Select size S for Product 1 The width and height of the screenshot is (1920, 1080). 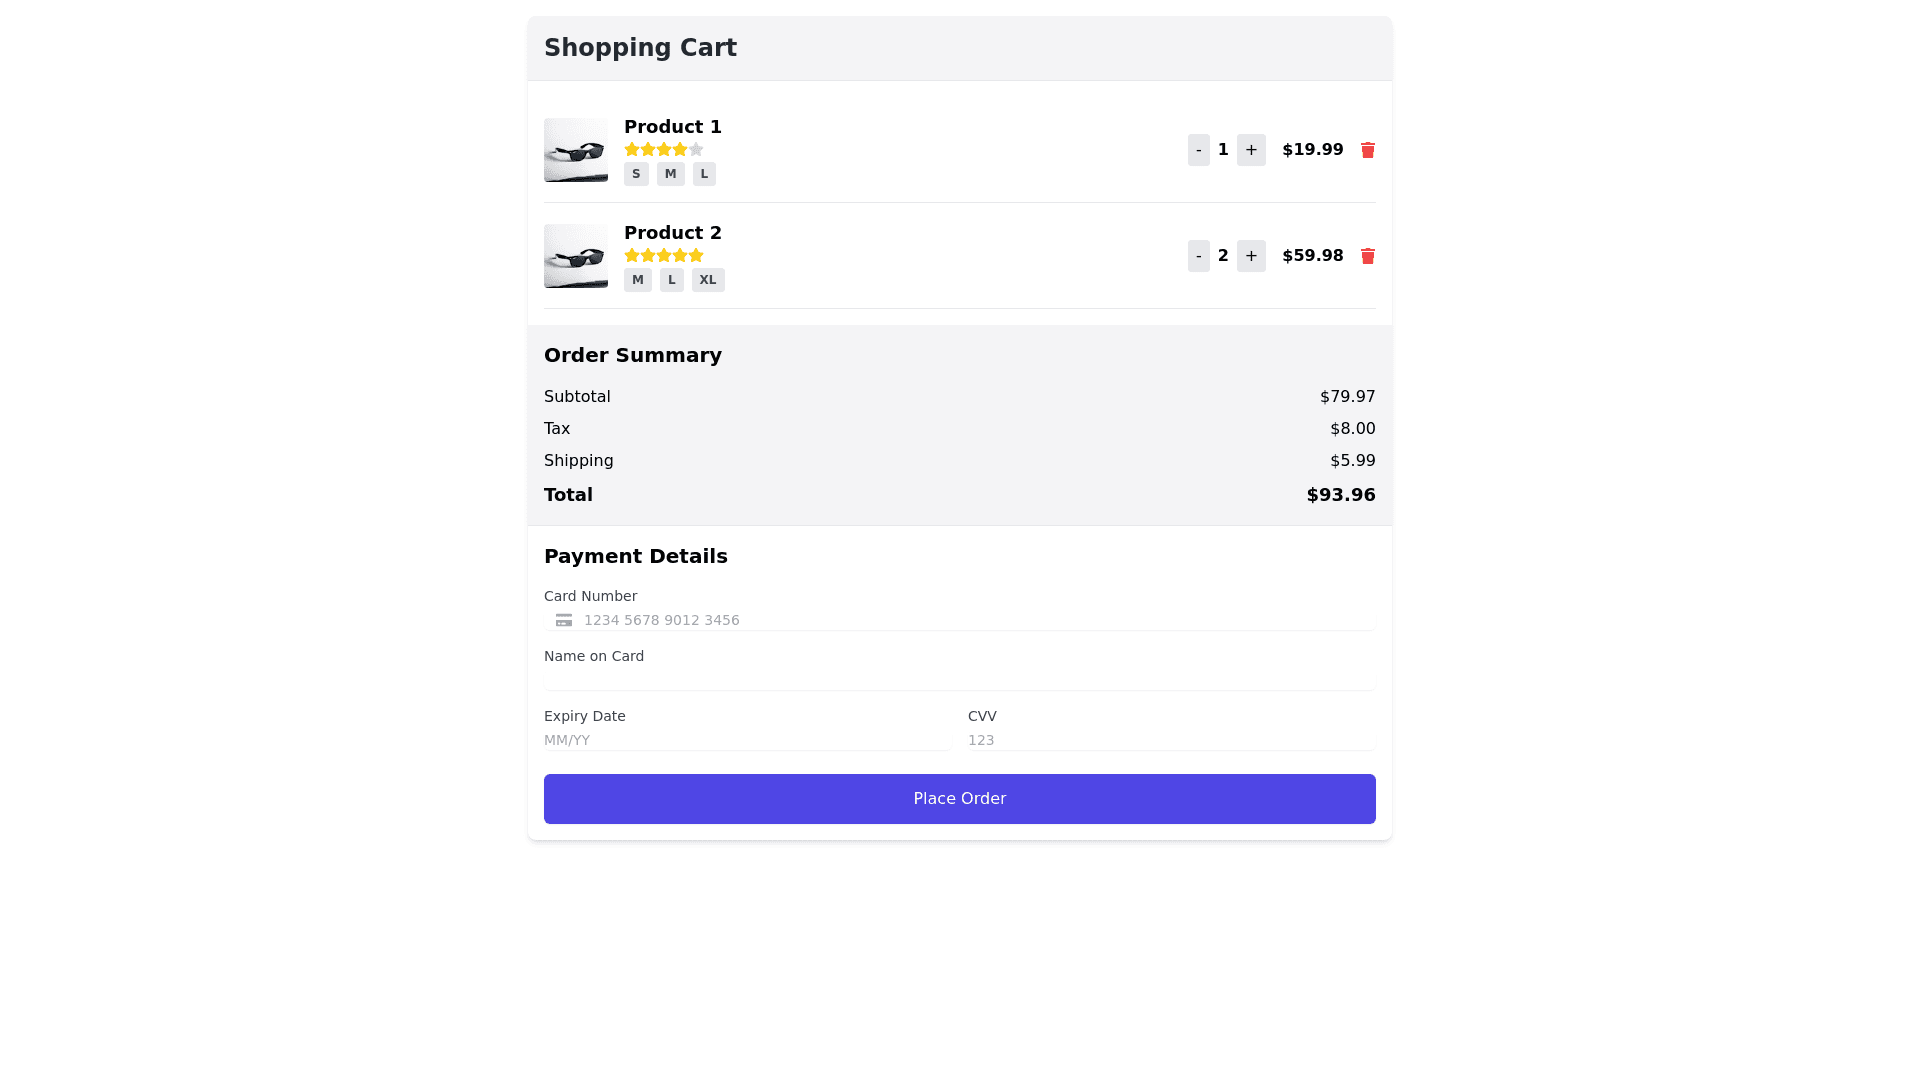pos(636,174)
